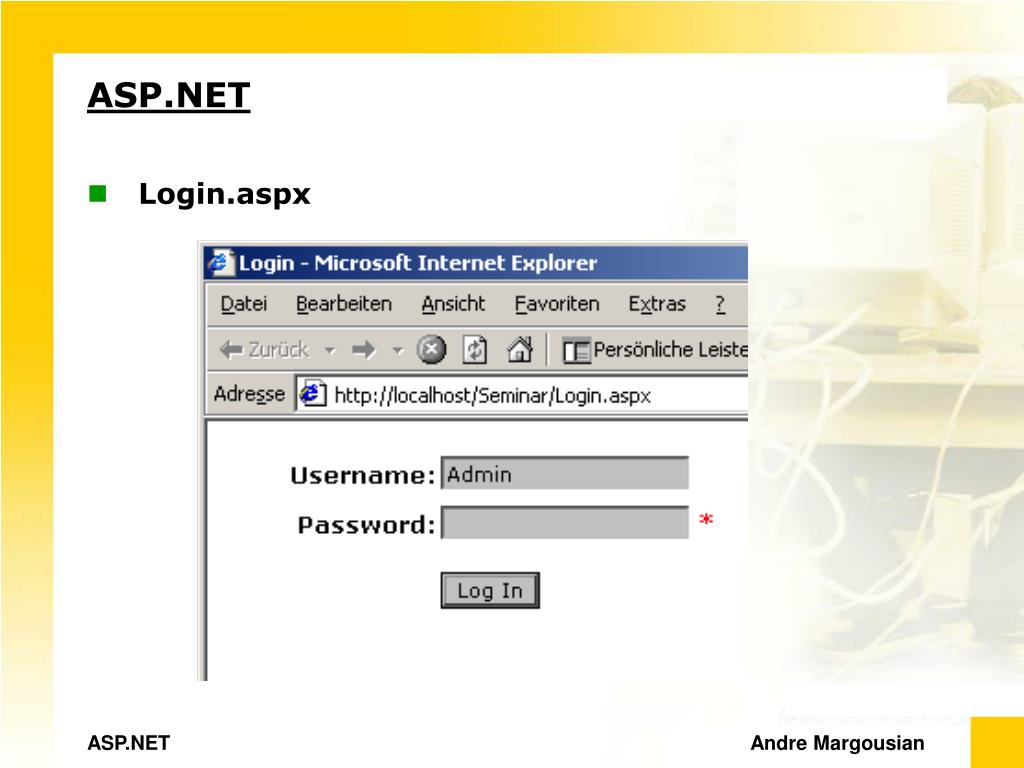
Task: Toggle the Persönliche Leiste button
Action: 654,350
